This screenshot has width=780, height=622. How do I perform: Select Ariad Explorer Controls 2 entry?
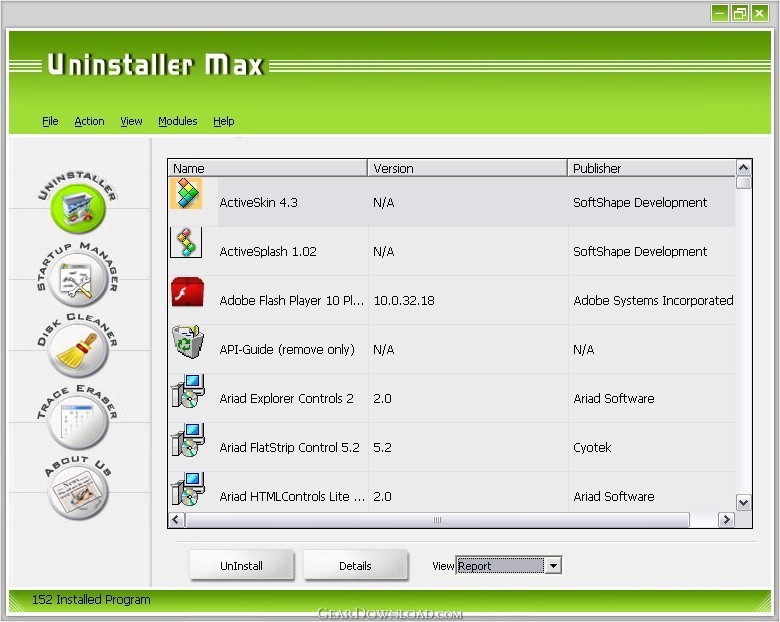pos(286,399)
